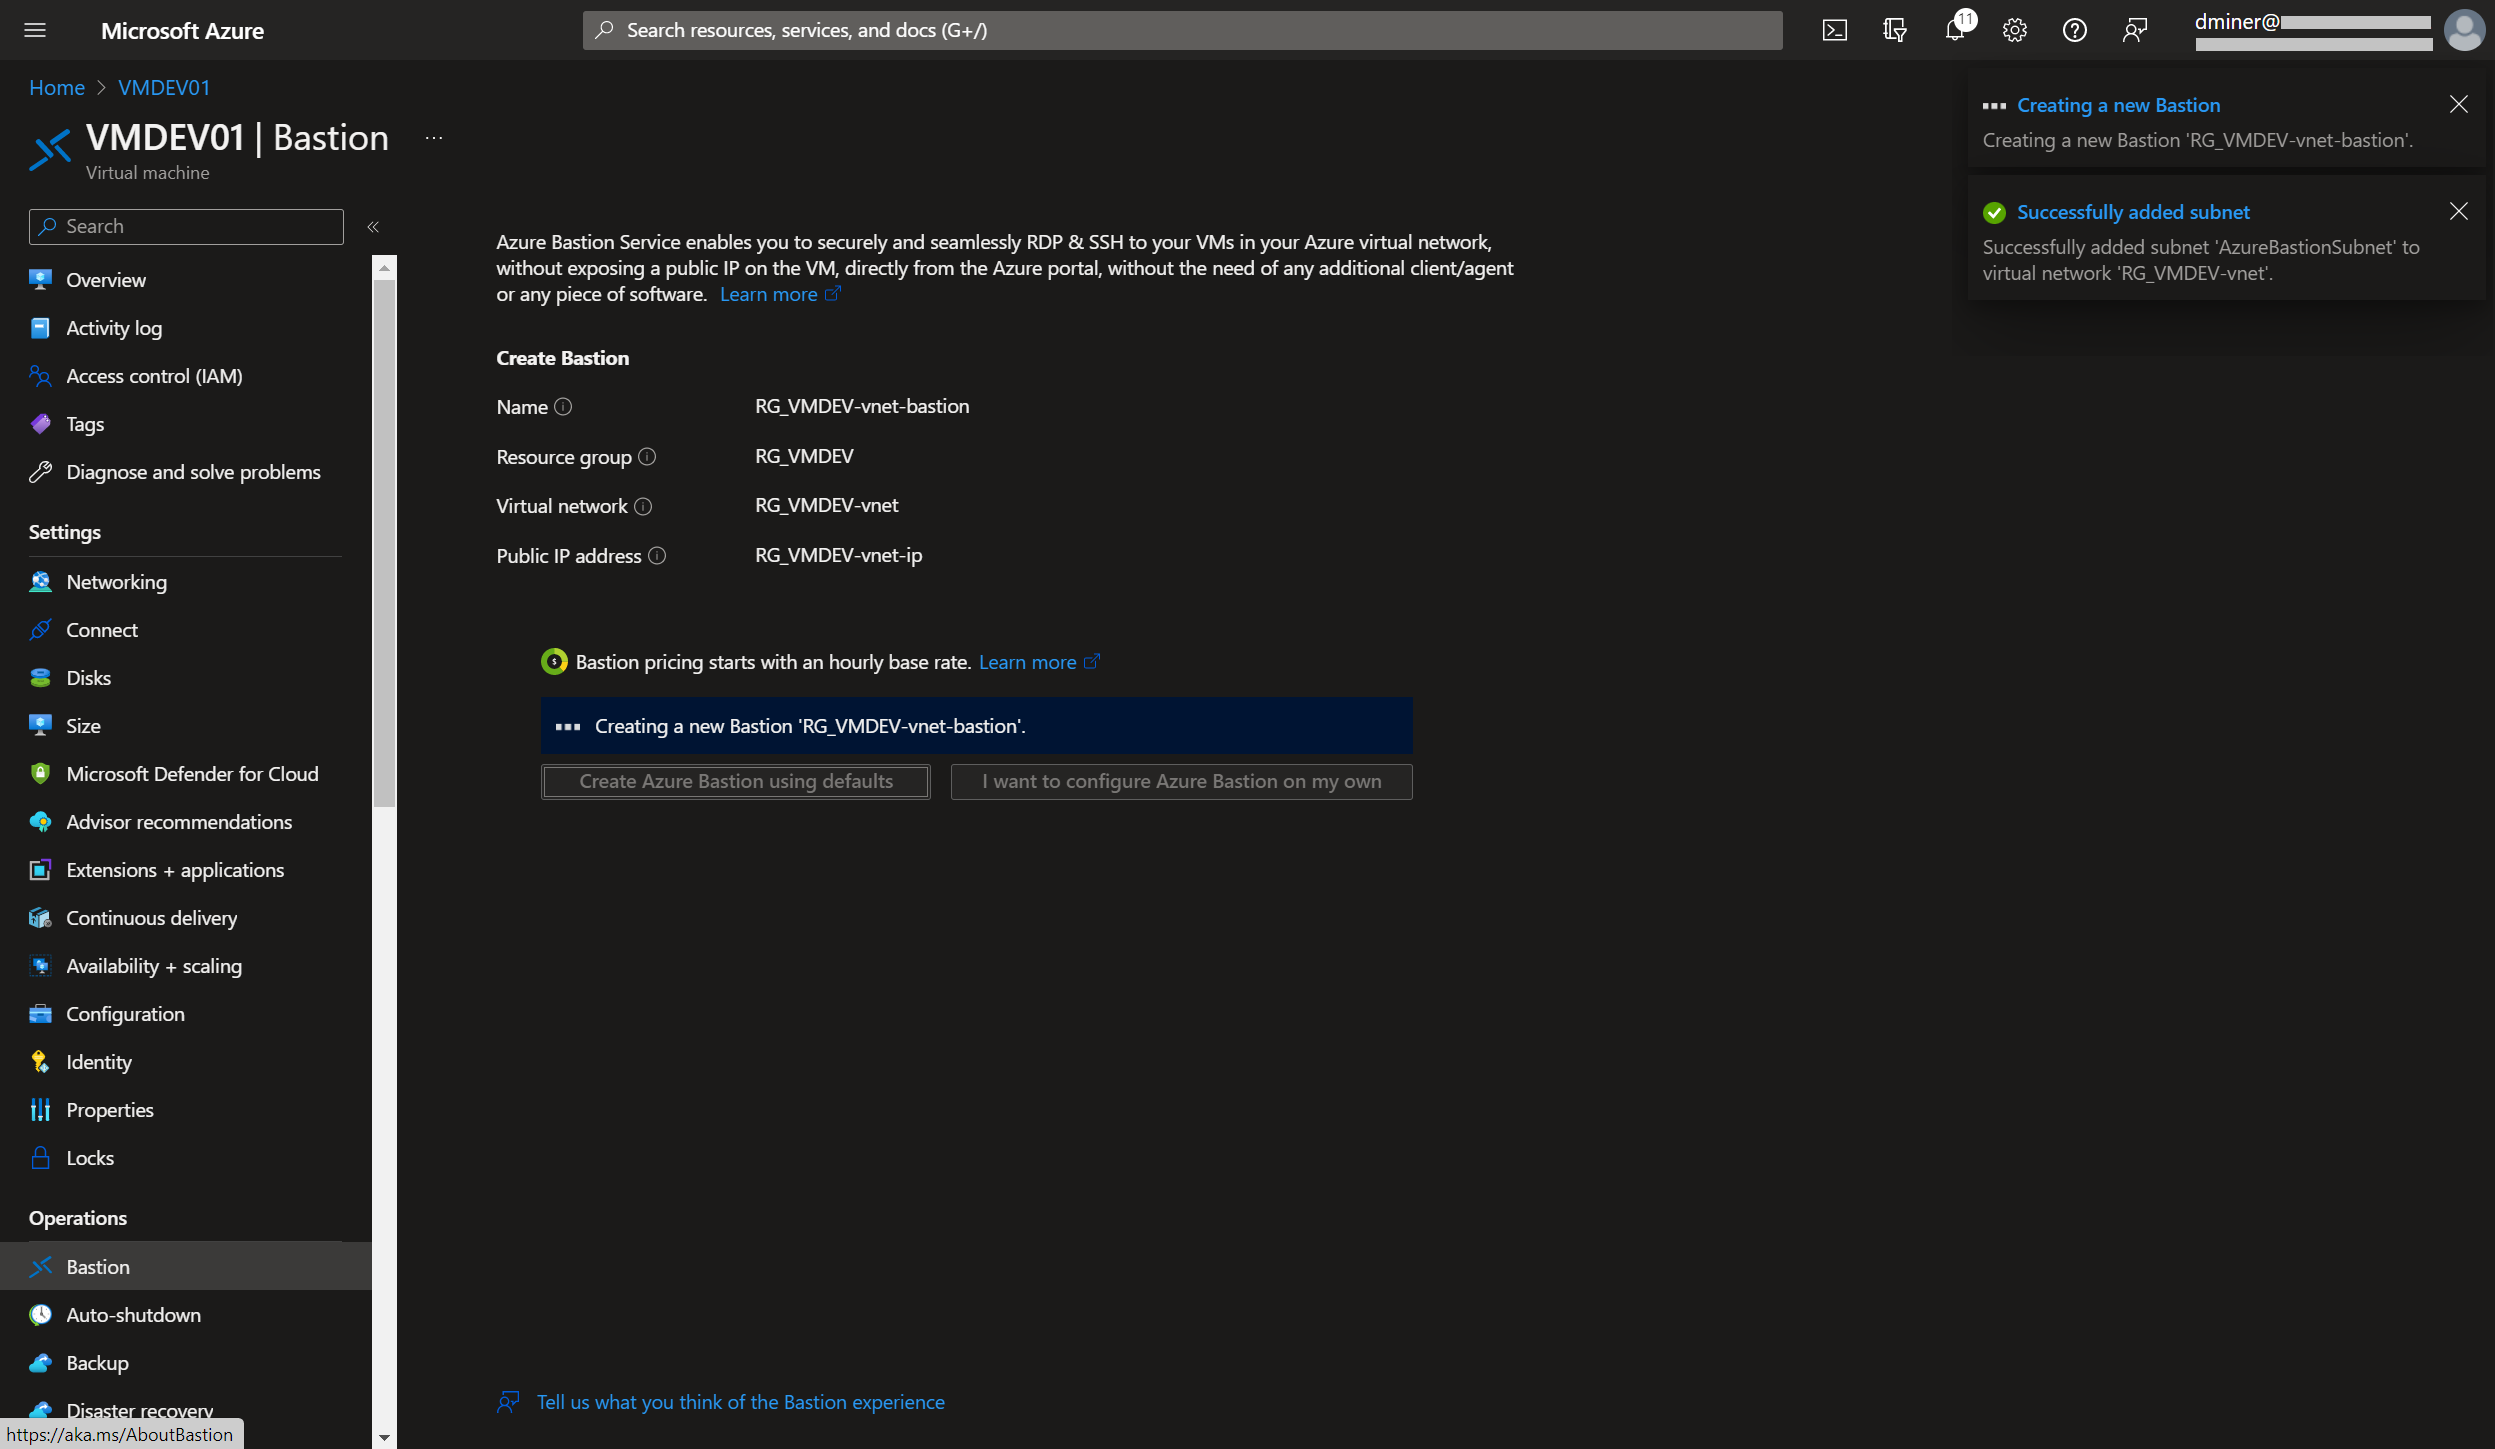2495x1449 pixels.
Task: Open the notifications bell
Action: click(1955, 30)
